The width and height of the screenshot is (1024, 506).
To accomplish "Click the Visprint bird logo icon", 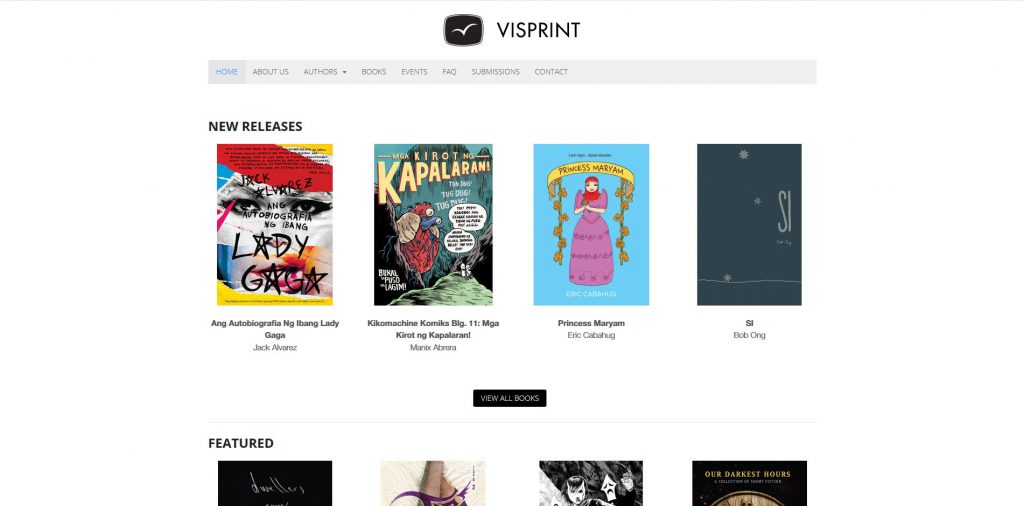I will pyautogui.click(x=463, y=30).
